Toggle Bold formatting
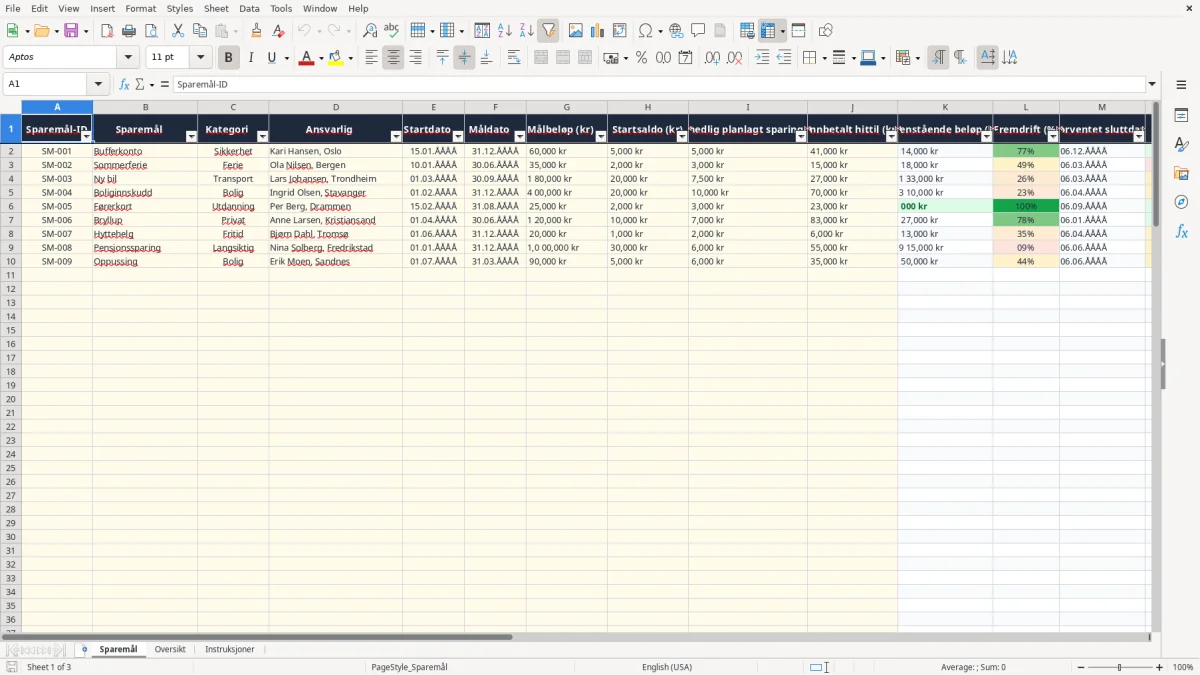1200x675 pixels. point(229,58)
